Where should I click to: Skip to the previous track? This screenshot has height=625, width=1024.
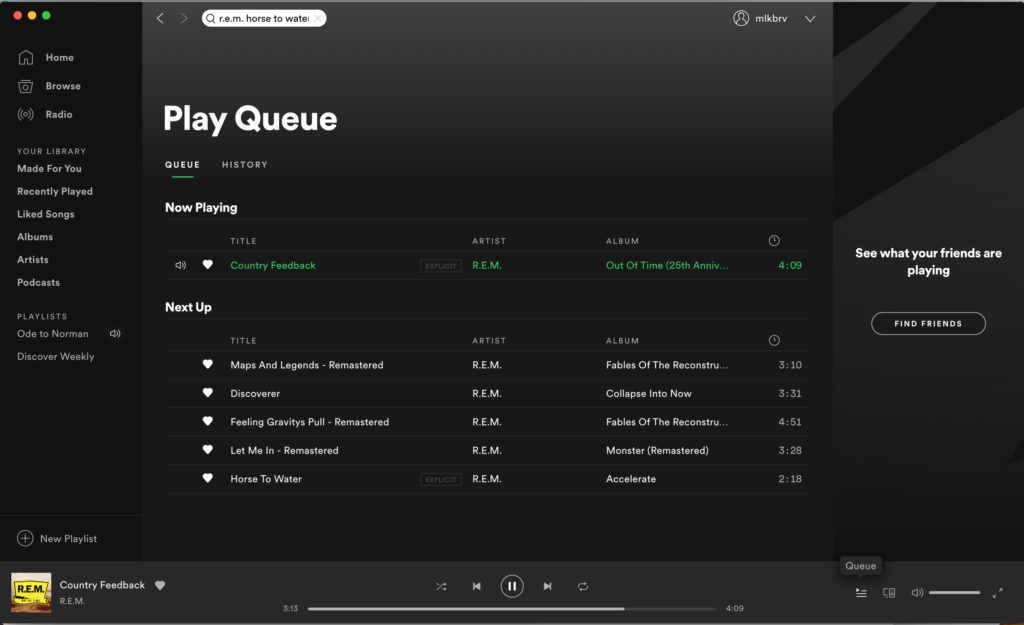[477, 586]
